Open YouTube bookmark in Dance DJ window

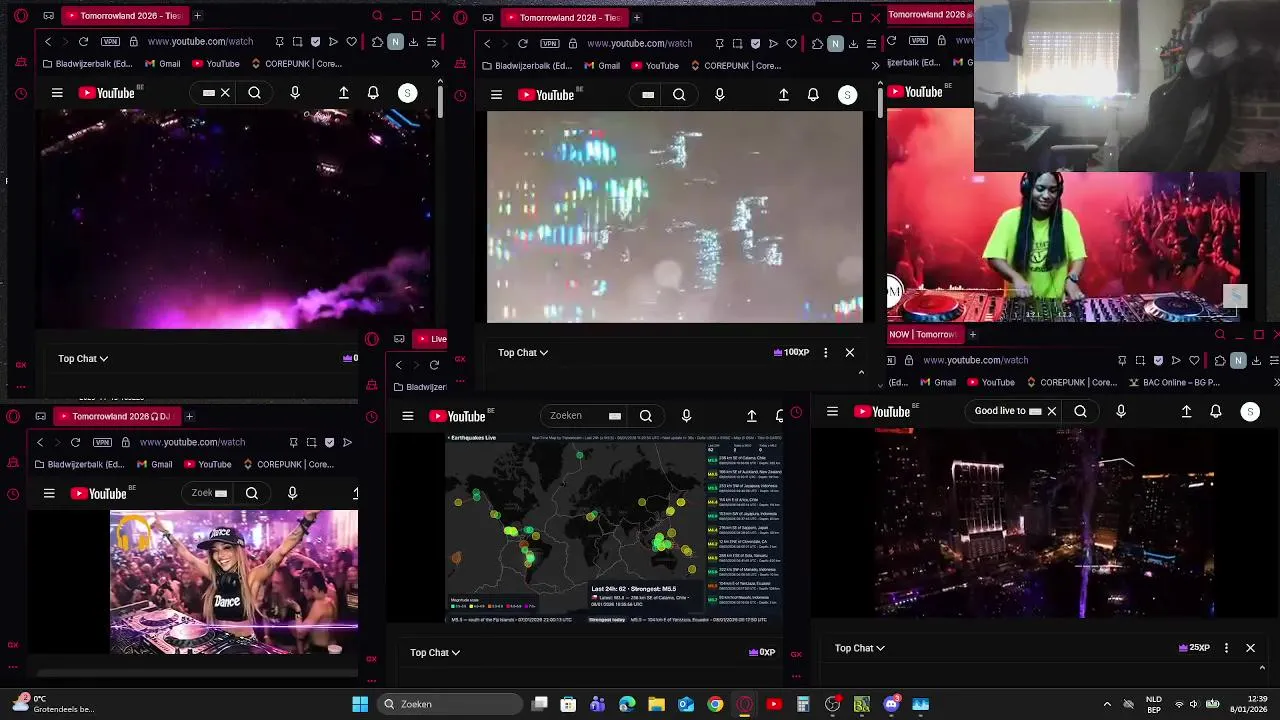(x=207, y=464)
